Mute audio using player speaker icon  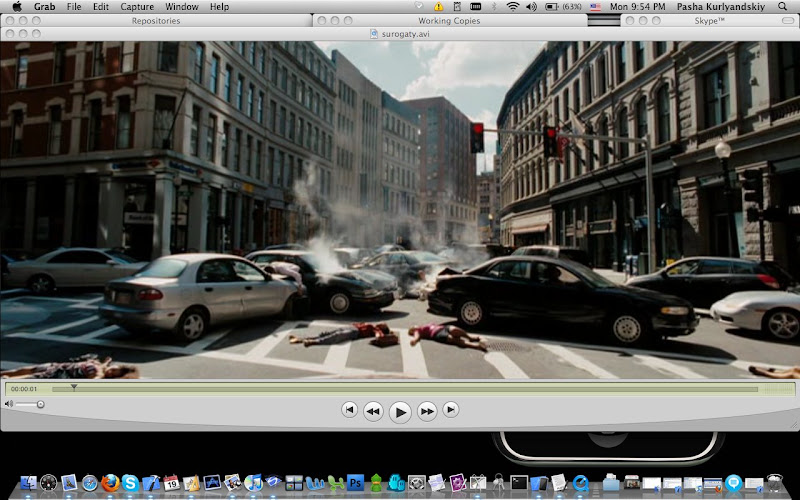pyautogui.click(x=10, y=404)
